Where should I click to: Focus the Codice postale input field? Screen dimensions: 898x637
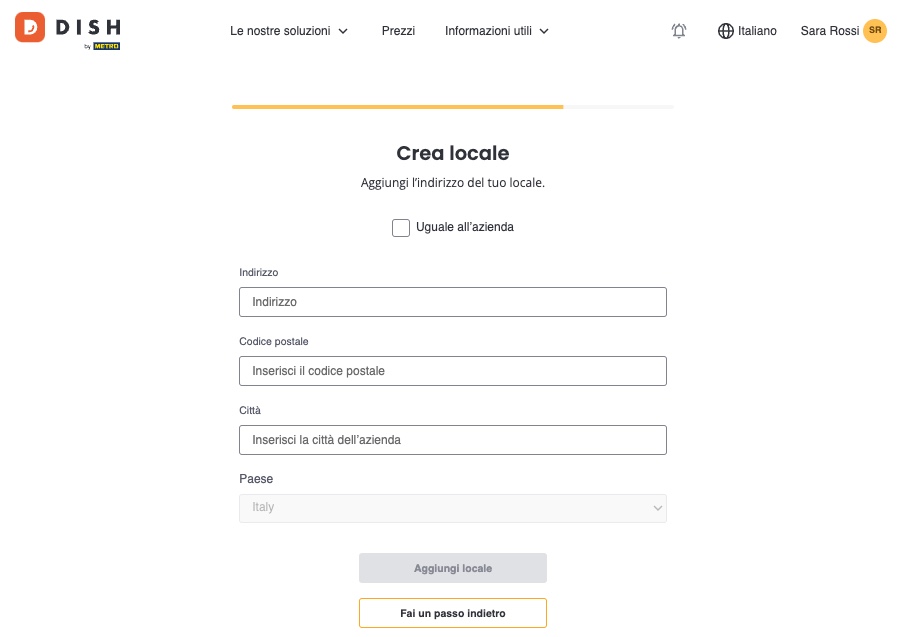click(452, 371)
